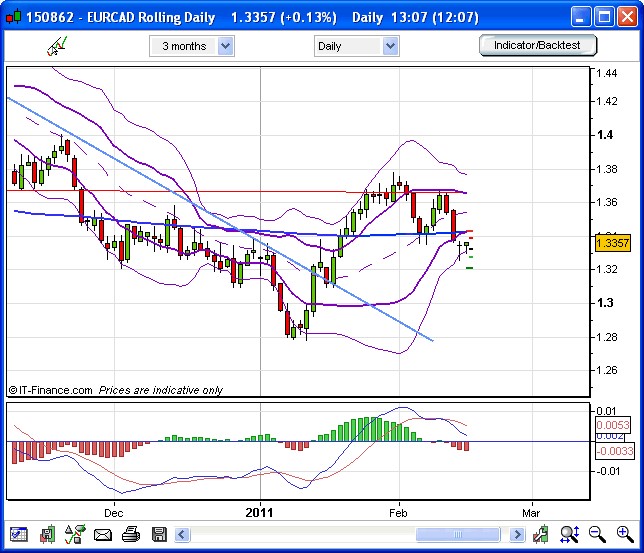Click the drawing tools icon near top left
Image resolution: width=644 pixels, height=553 pixels.
point(57,46)
